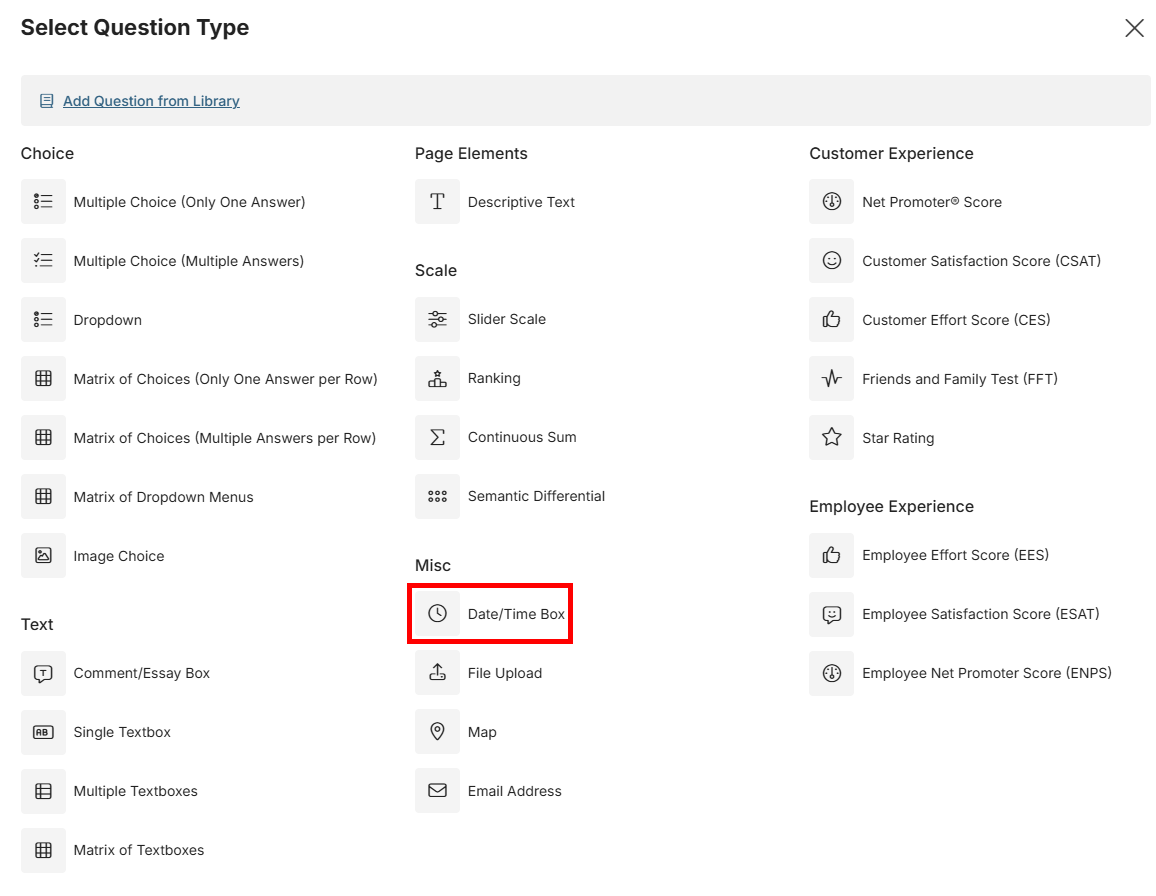Select Date/Time Box label
This screenshot has height=896, width=1156.
coord(516,614)
